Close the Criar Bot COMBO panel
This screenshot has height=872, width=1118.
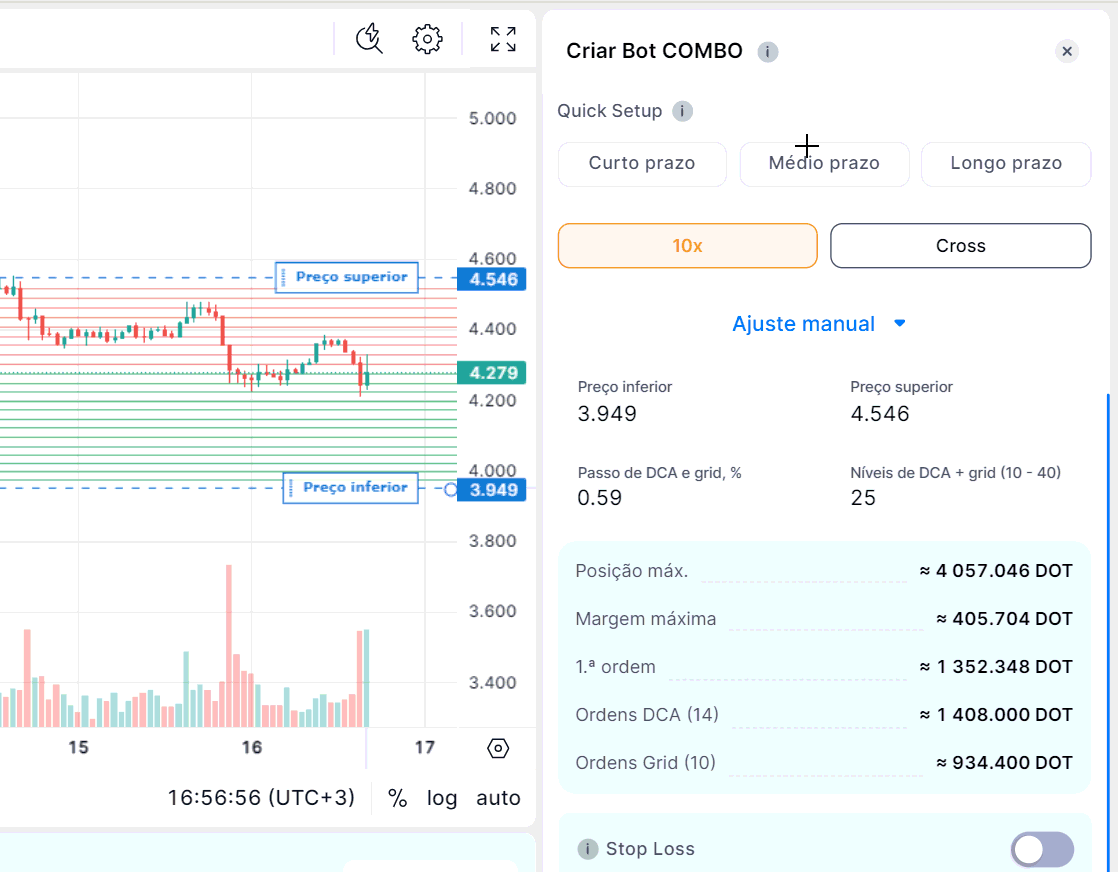click(1067, 51)
